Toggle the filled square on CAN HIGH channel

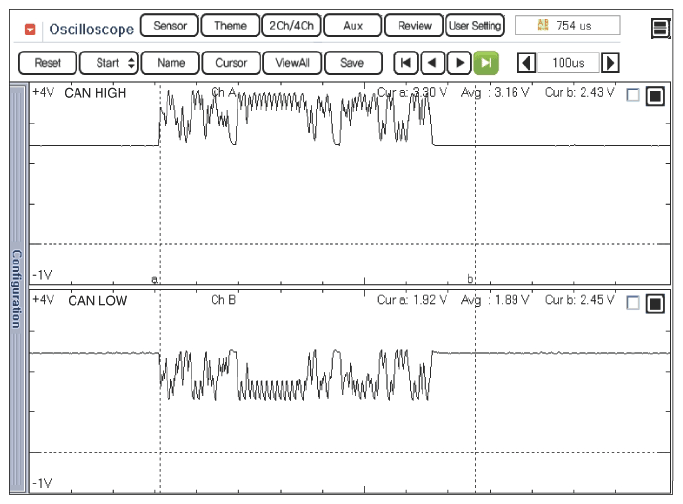point(655,96)
